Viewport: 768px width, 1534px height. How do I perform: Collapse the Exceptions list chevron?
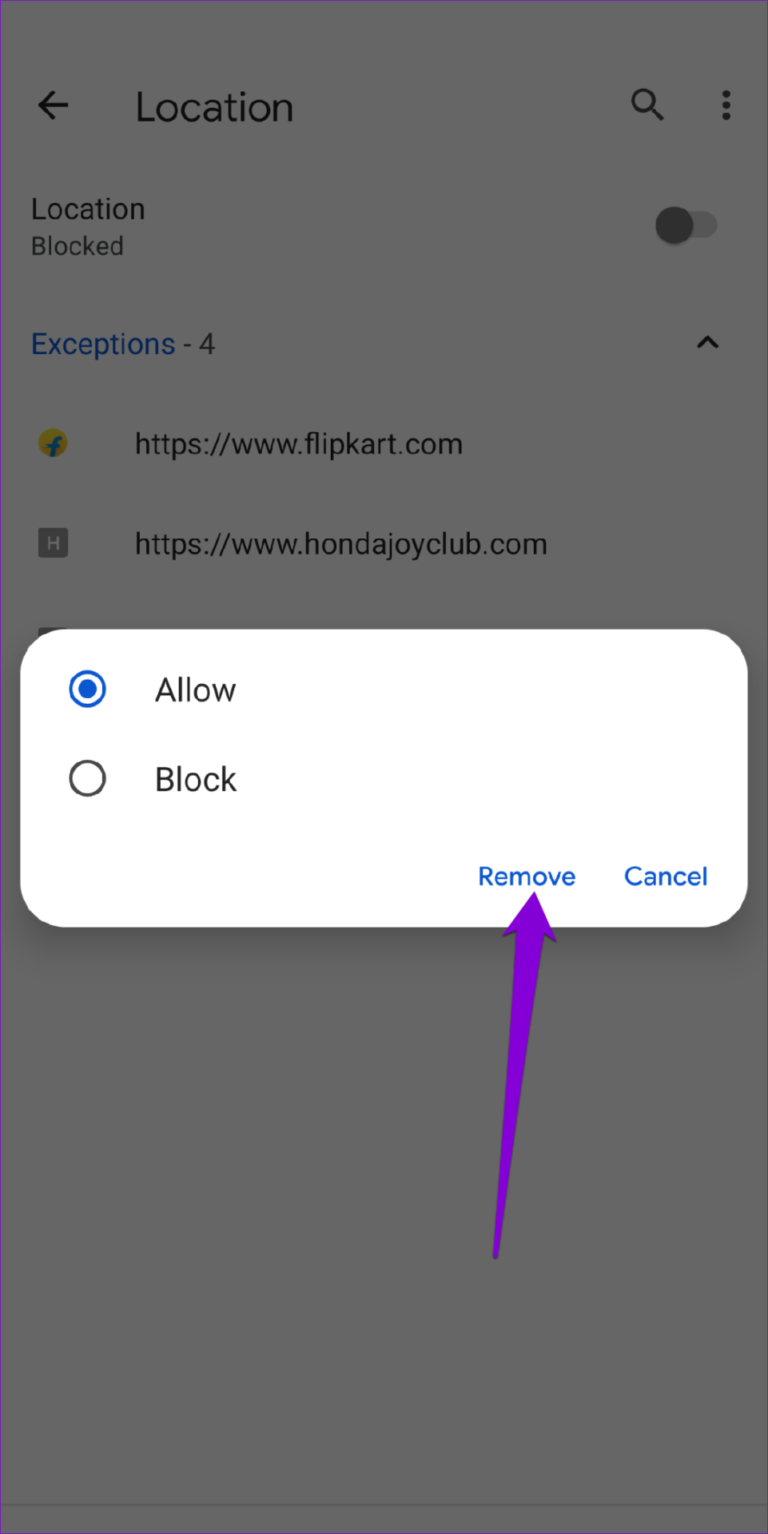tap(708, 343)
